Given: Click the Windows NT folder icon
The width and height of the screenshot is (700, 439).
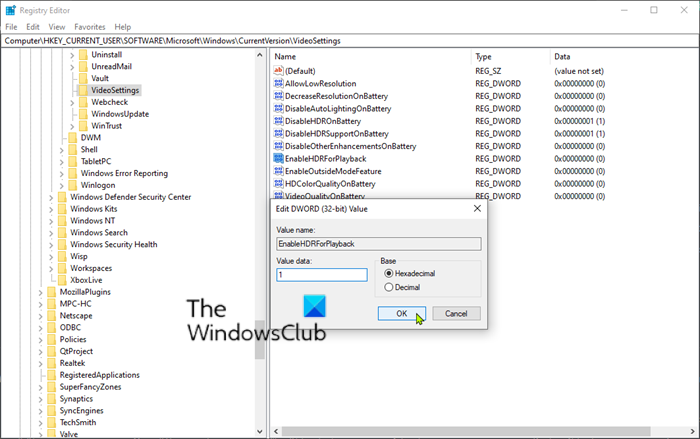Looking at the screenshot, I should point(62,221).
